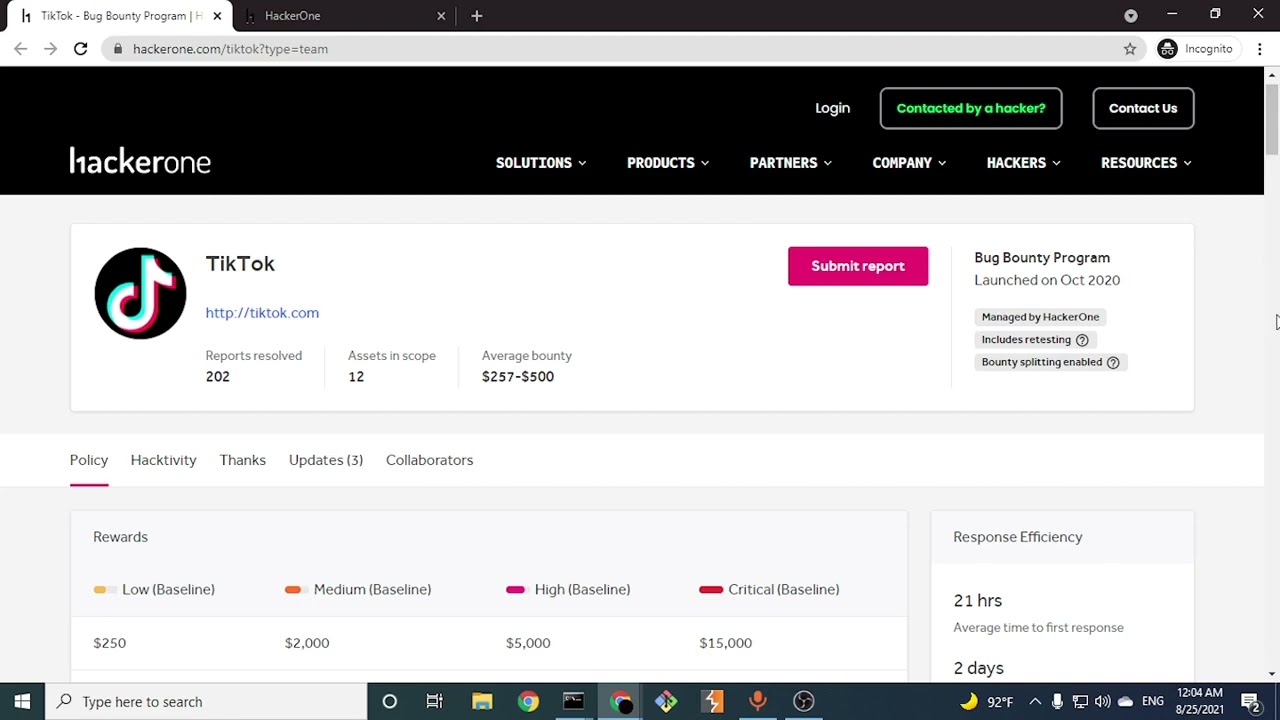The height and width of the screenshot is (720, 1280).
Task: Expand the PRODUCTS menu
Action: point(668,163)
